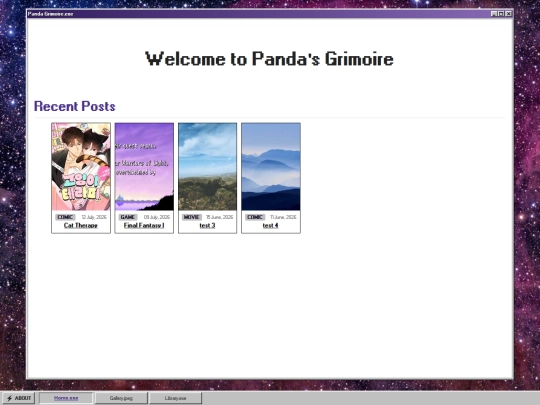This screenshot has height=405, width=540.
Task: Open the Cat Therapy post link
Action: [81, 226]
